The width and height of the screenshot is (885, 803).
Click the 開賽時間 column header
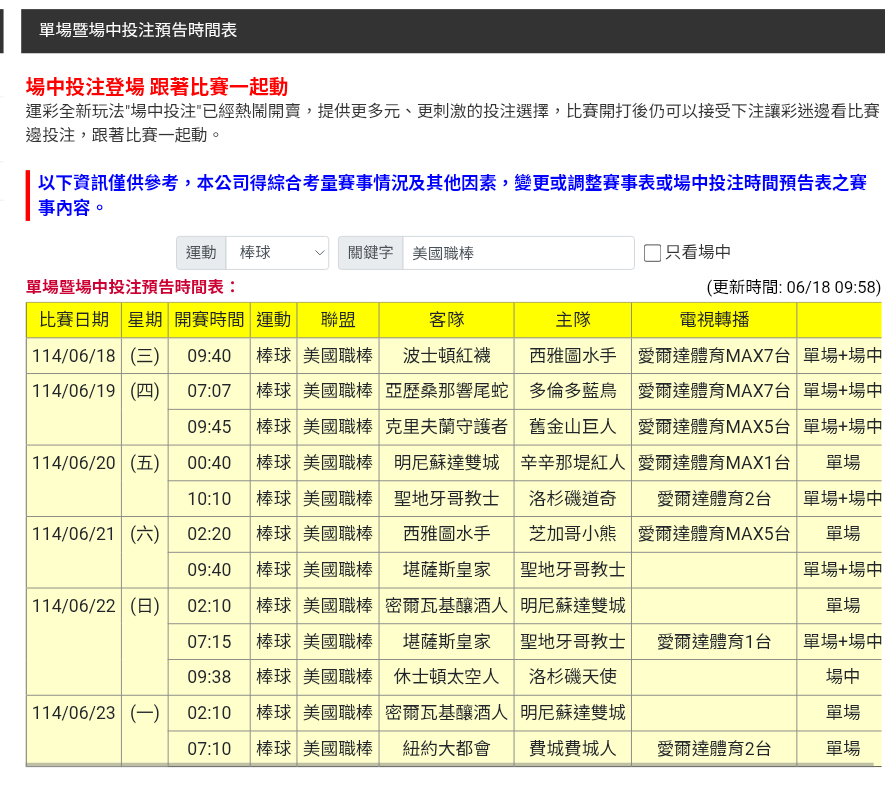click(x=209, y=320)
